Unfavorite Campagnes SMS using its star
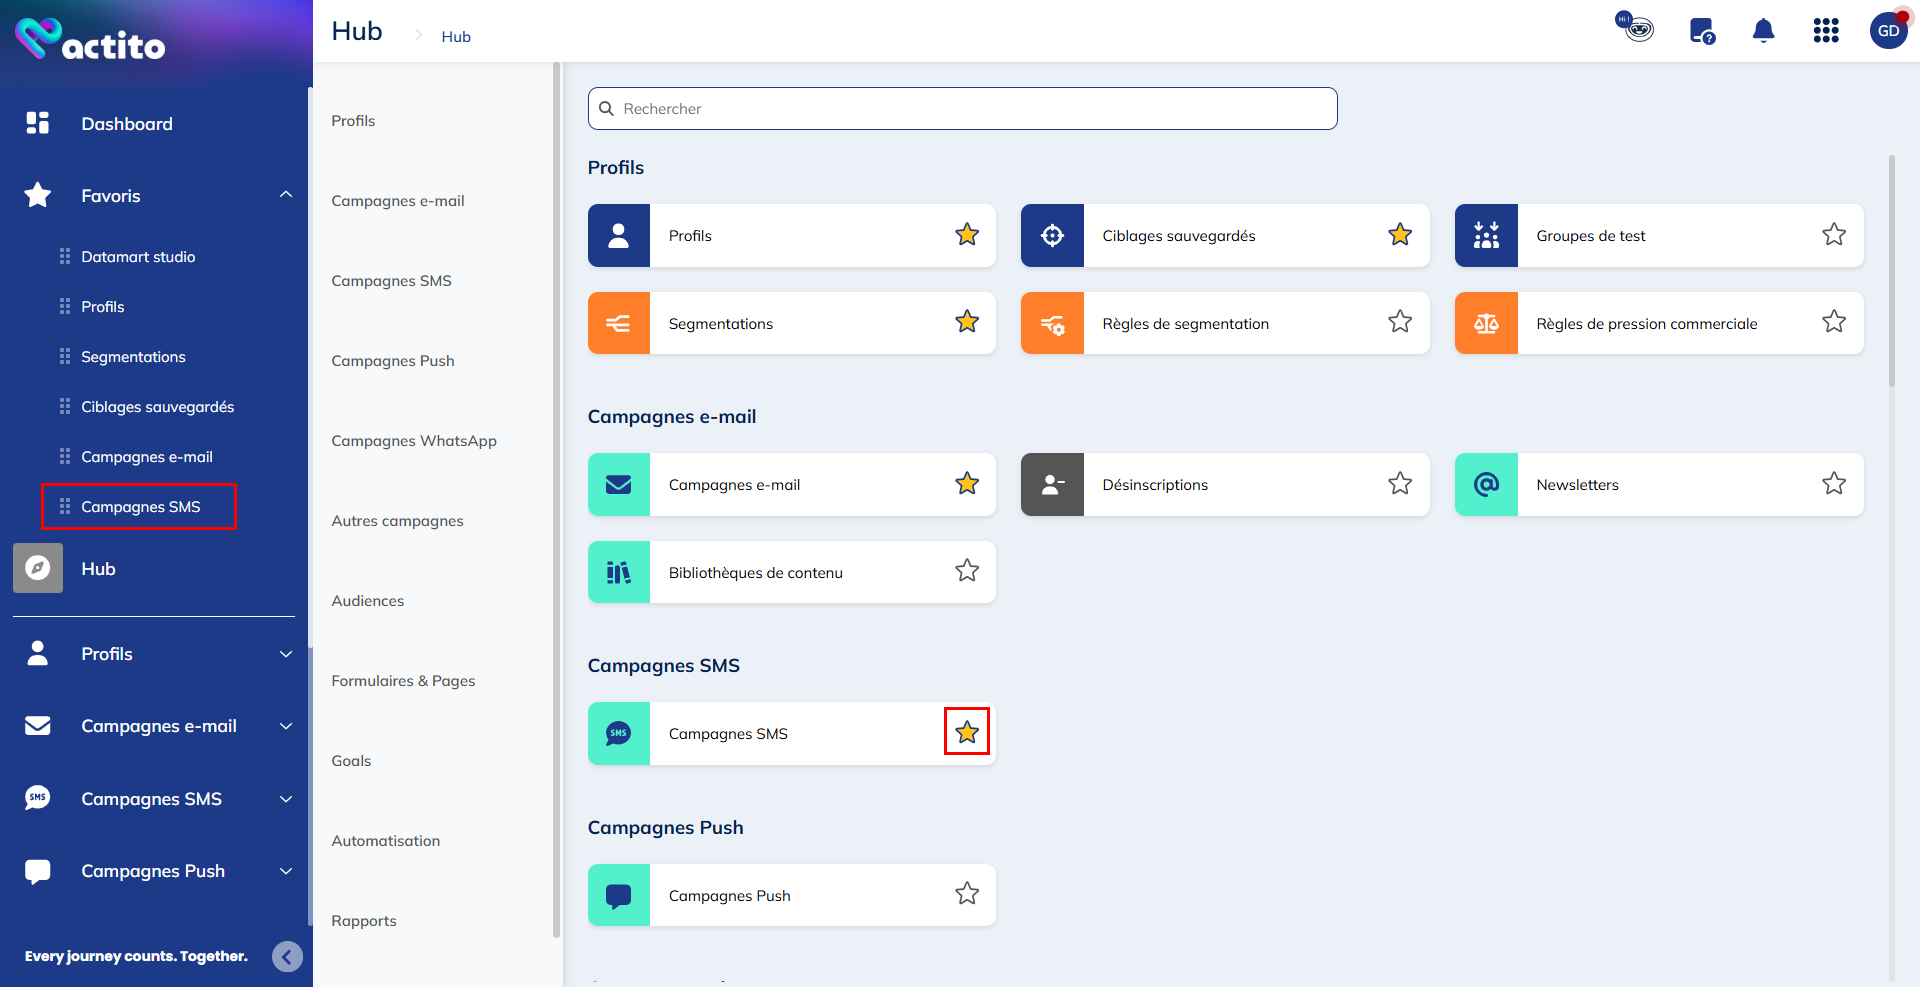This screenshot has width=1920, height=987. (x=966, y=732)
